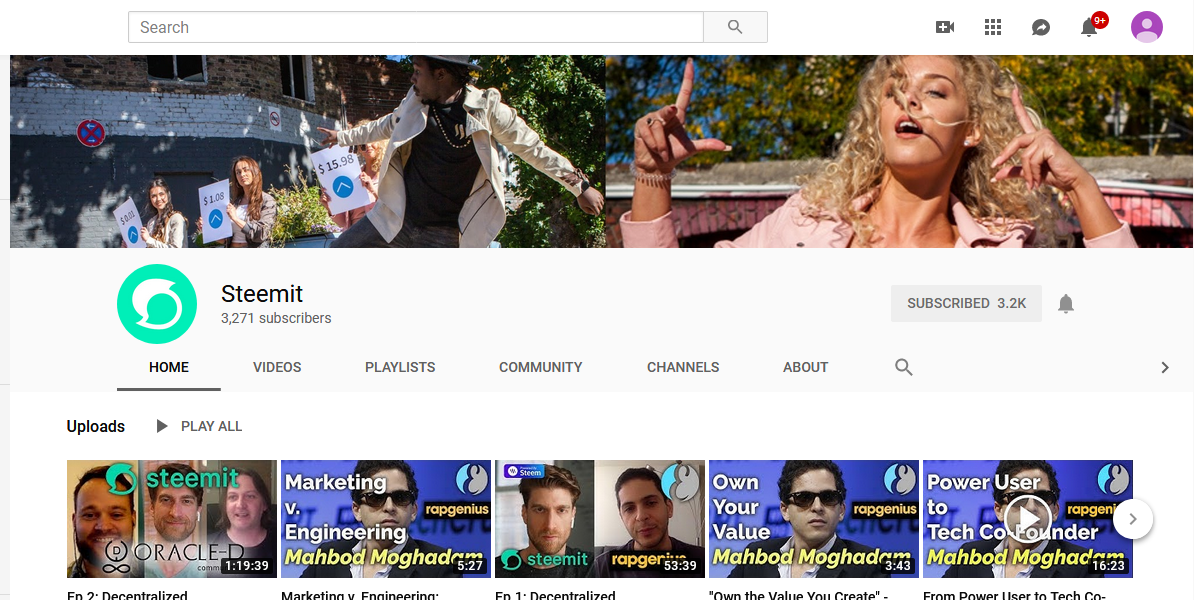Open the Own Your Value 3:43 thumbnail
Screen dimensions: 1194x600
point(814,519)
